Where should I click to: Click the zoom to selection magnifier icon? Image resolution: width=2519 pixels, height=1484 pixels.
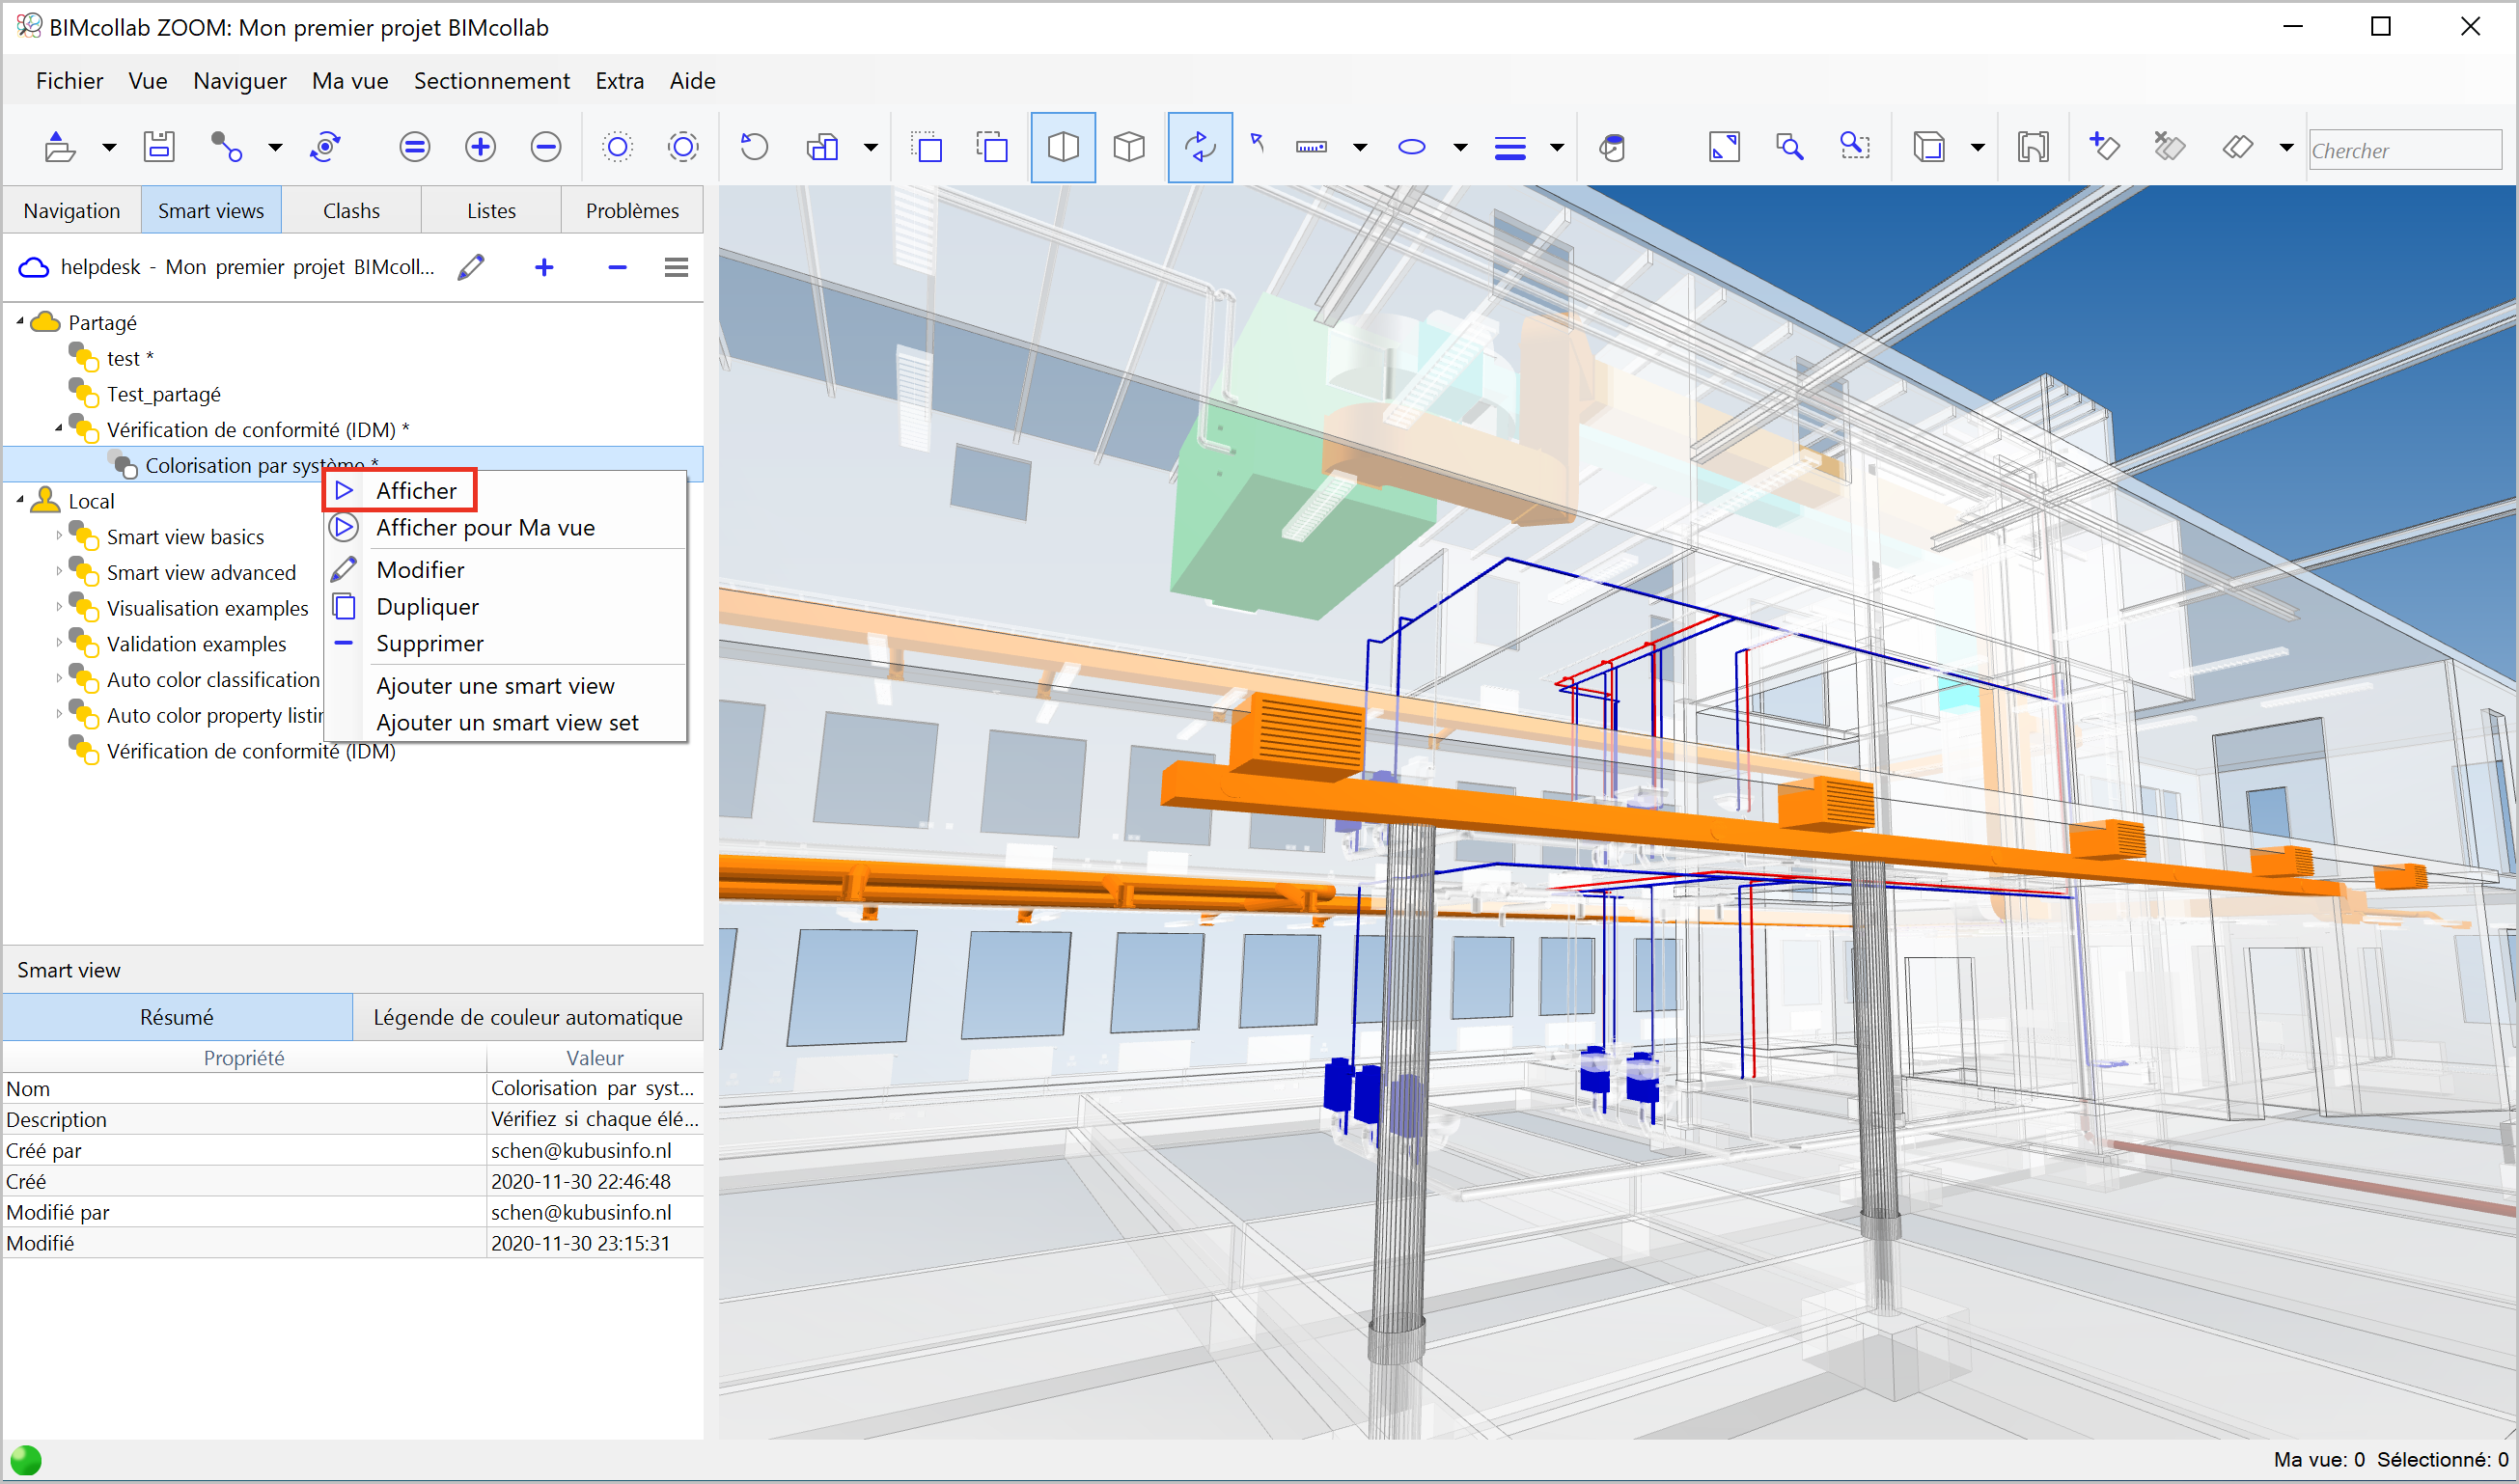tap(1789, 147)
